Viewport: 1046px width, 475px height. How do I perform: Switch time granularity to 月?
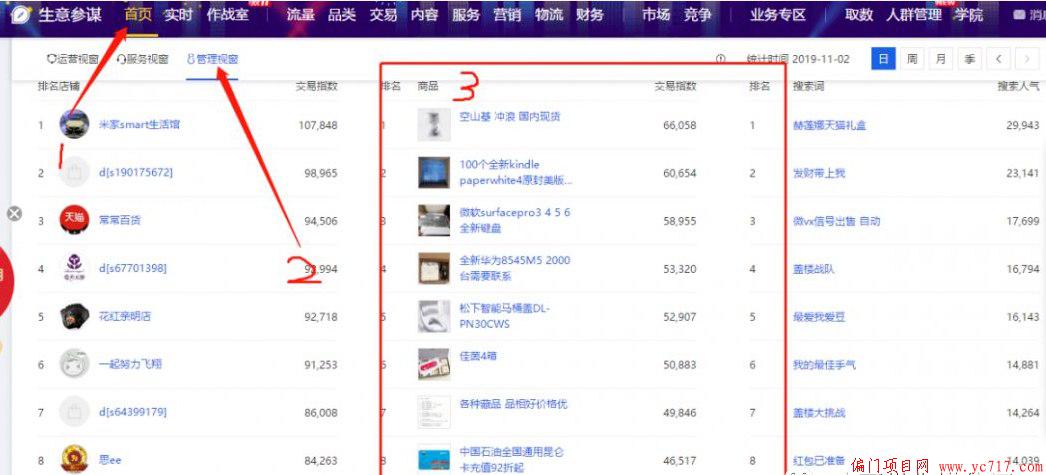pos(940,59)
